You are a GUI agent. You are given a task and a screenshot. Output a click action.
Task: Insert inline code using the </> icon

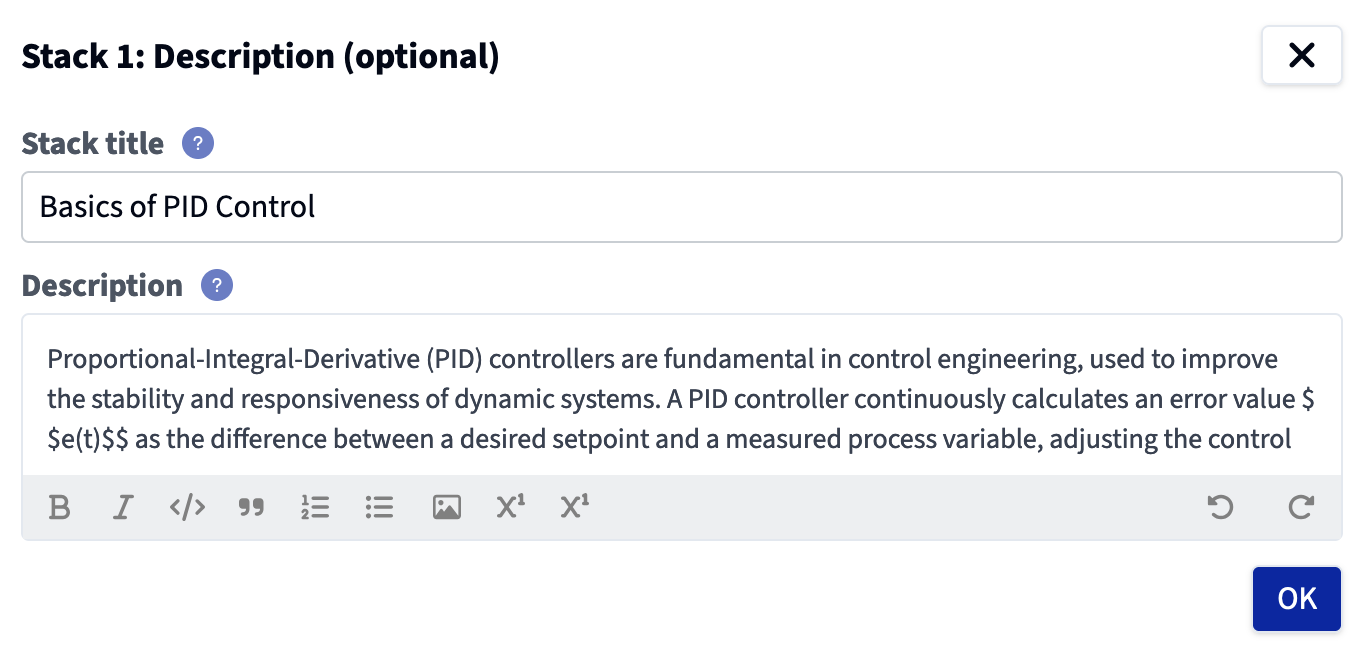coord(187,508)
